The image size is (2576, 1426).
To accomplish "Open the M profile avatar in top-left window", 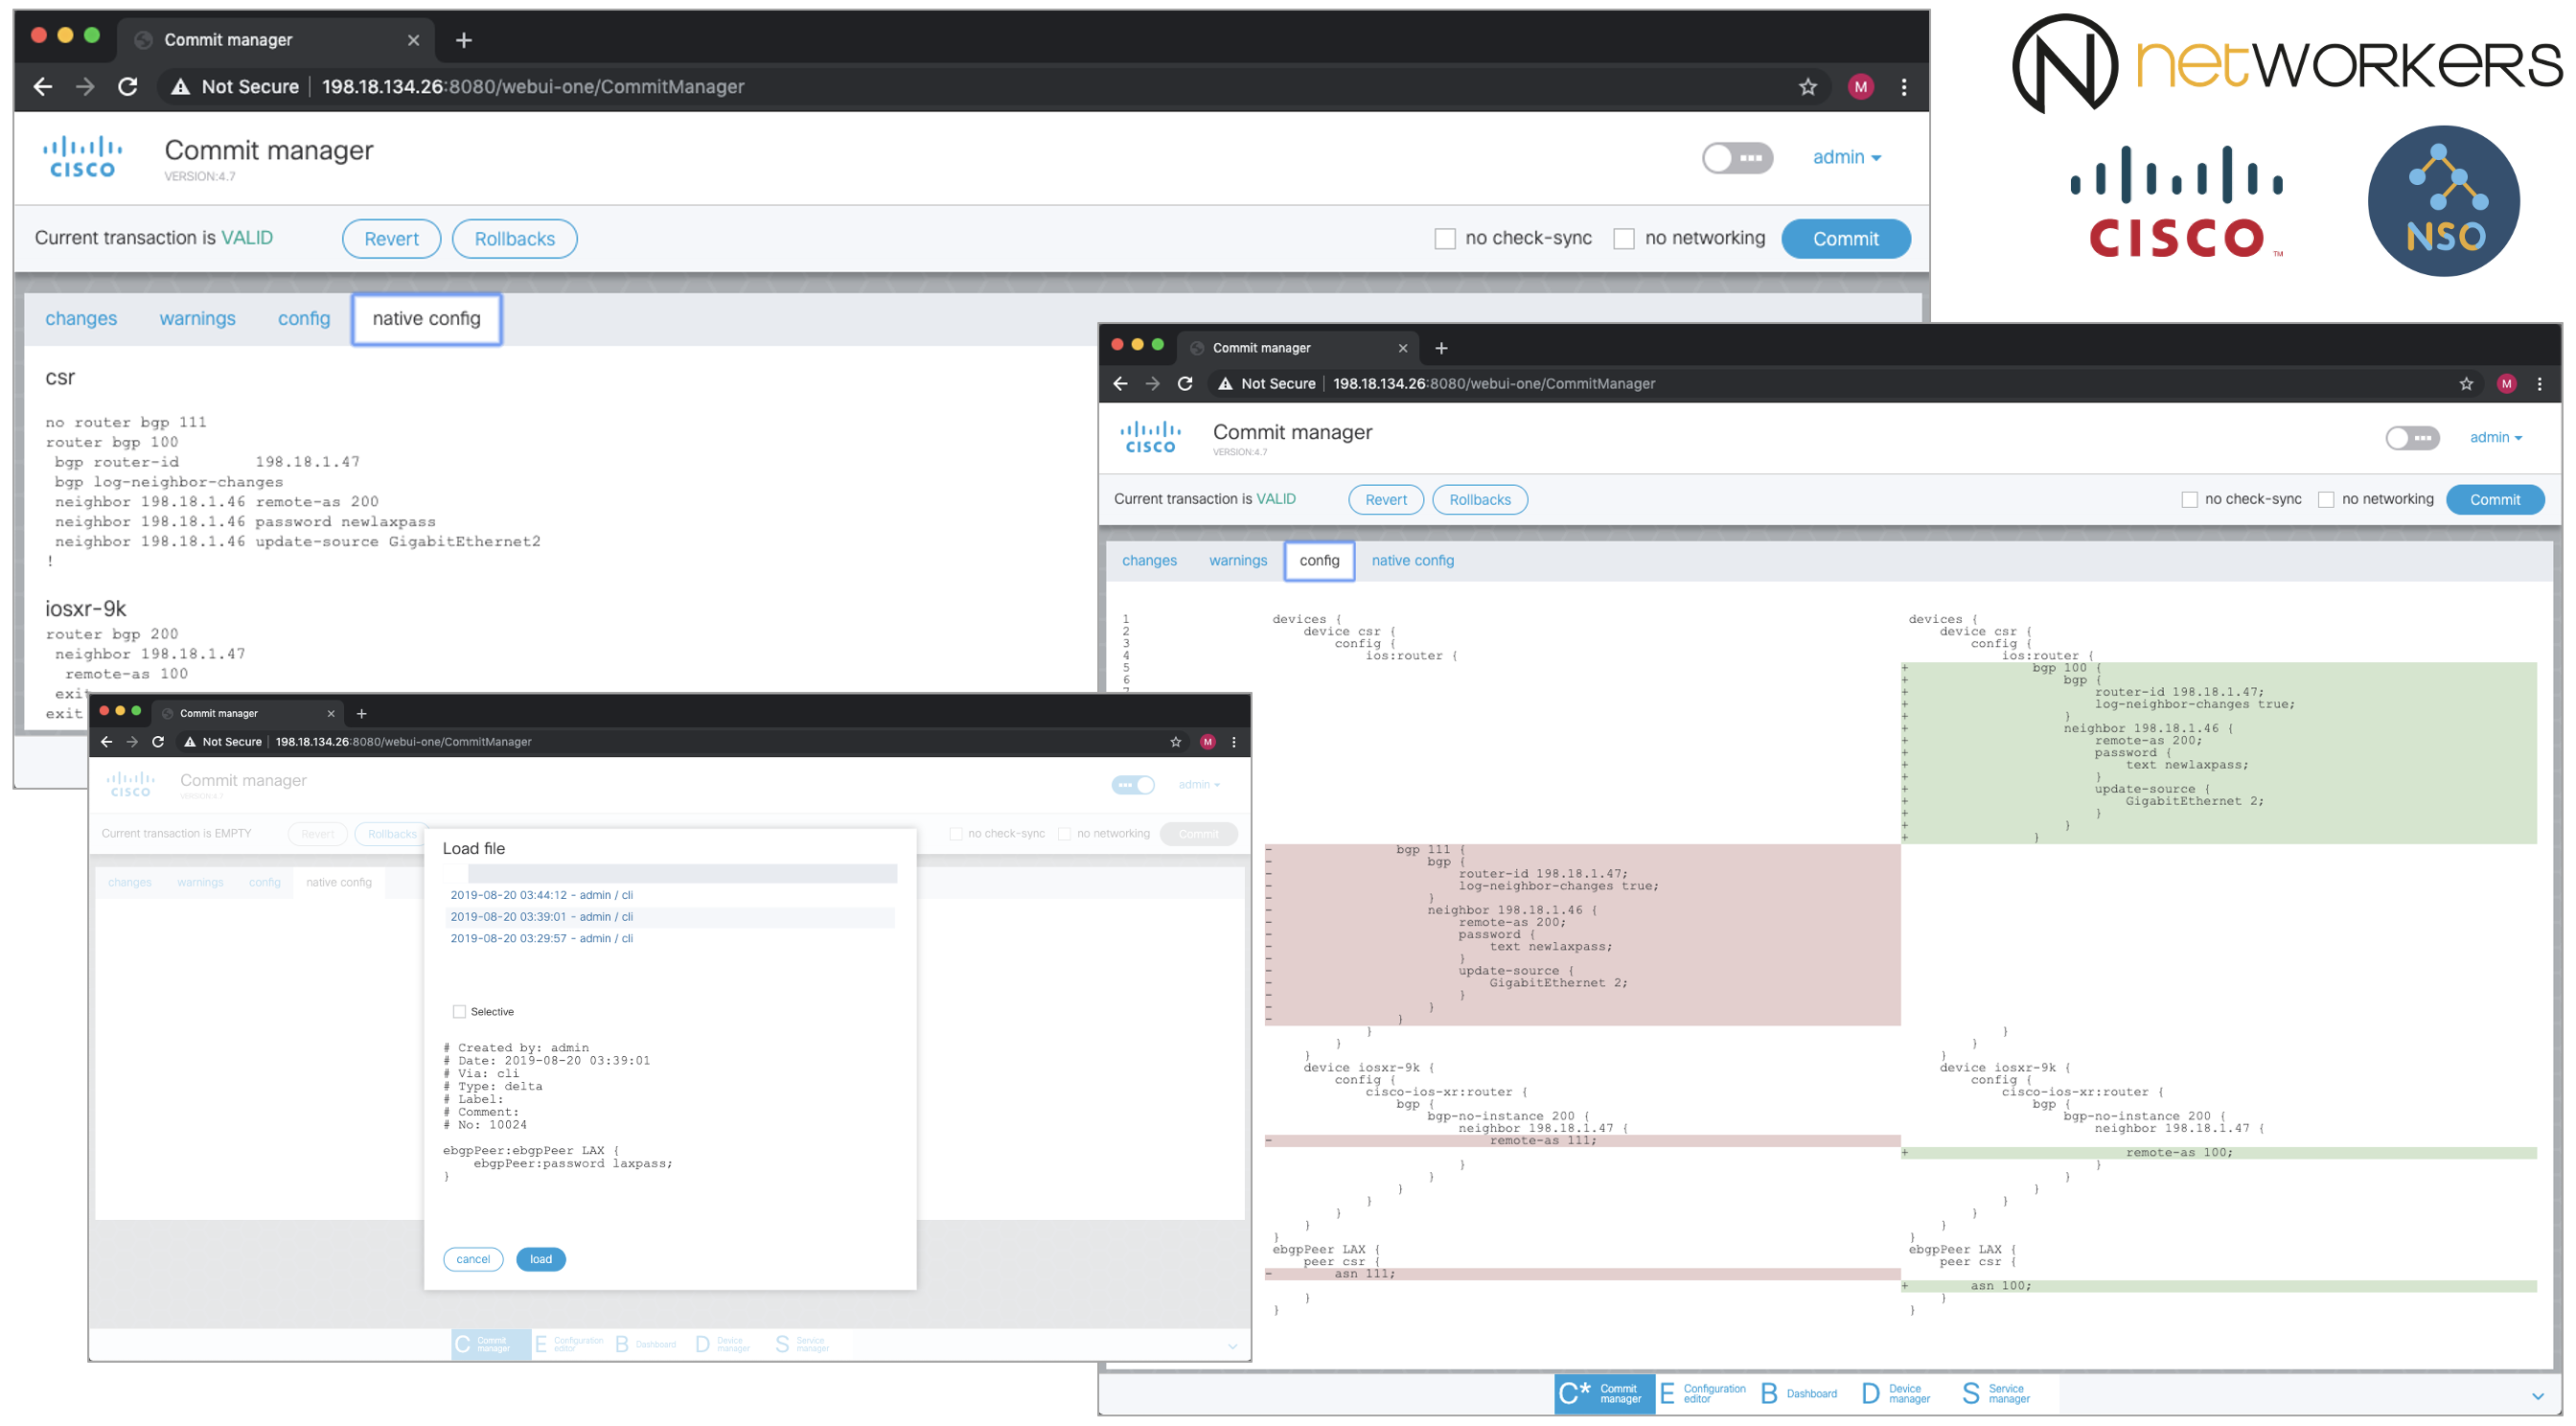I will pos(1860,87).
